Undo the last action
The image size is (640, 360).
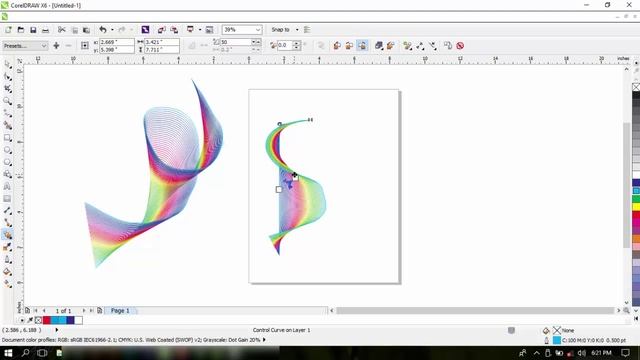coord(103,30)
